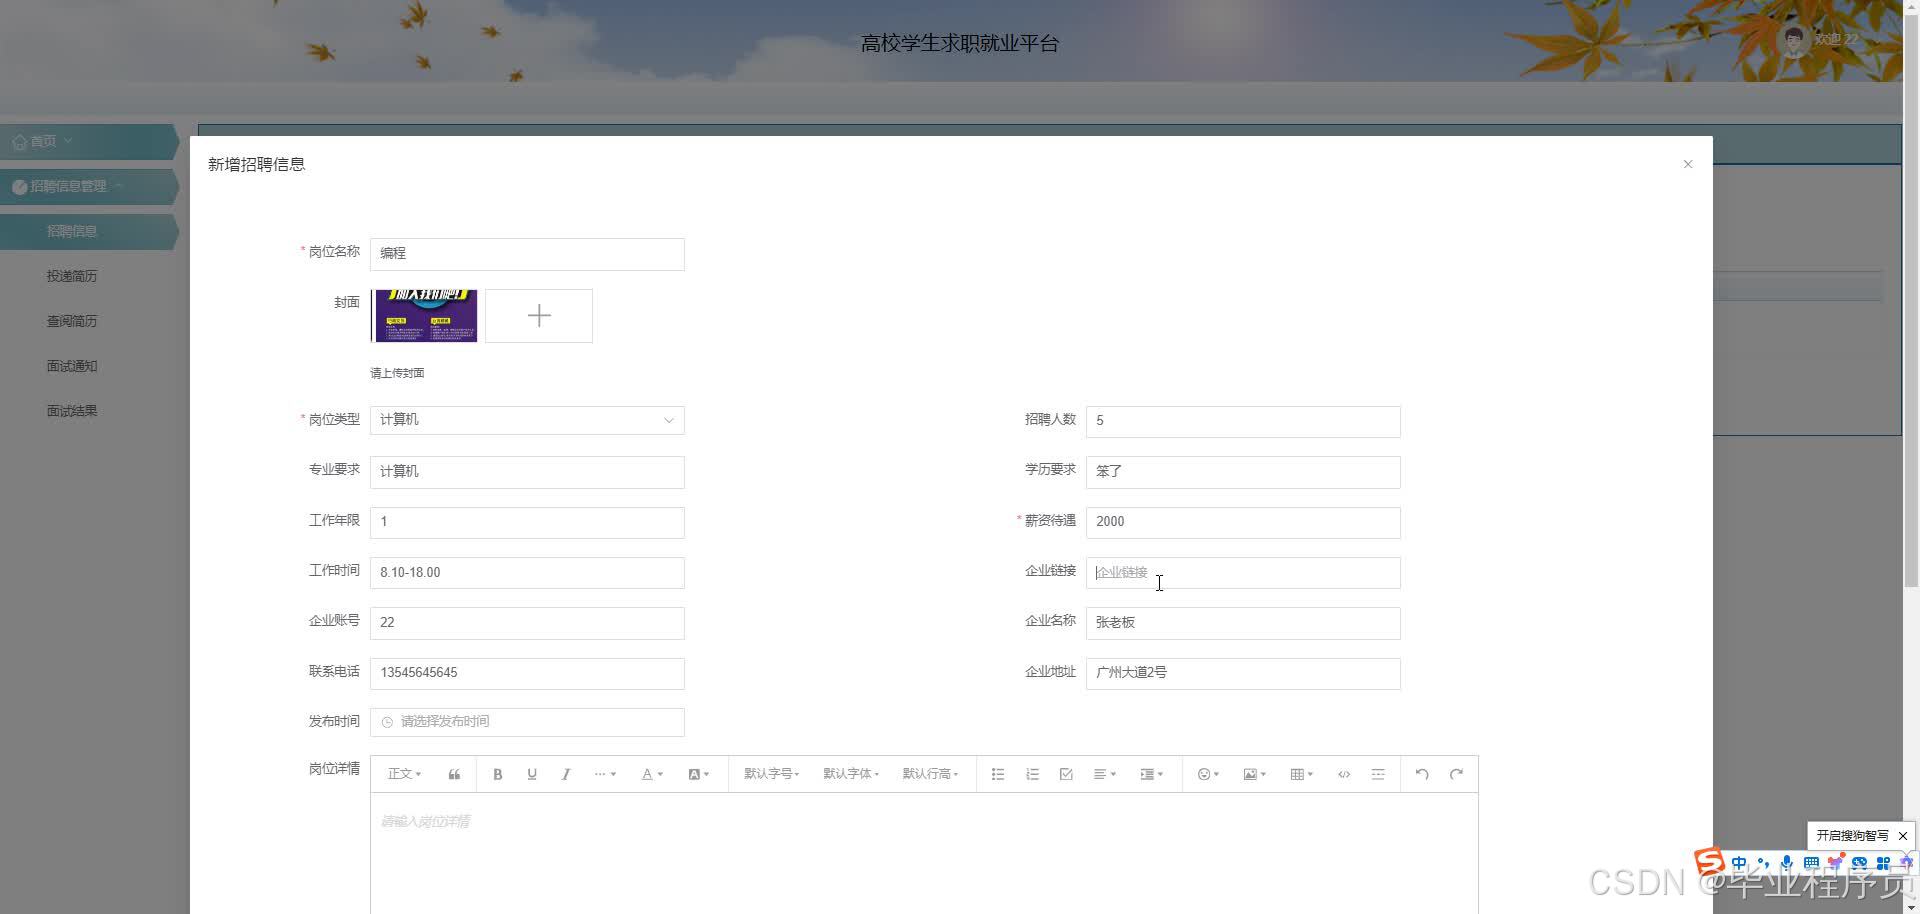Viewport: 1920px width, 914px height.
Task: Open 投递简历 in the sidebar
Action: (x=72, y=276)
